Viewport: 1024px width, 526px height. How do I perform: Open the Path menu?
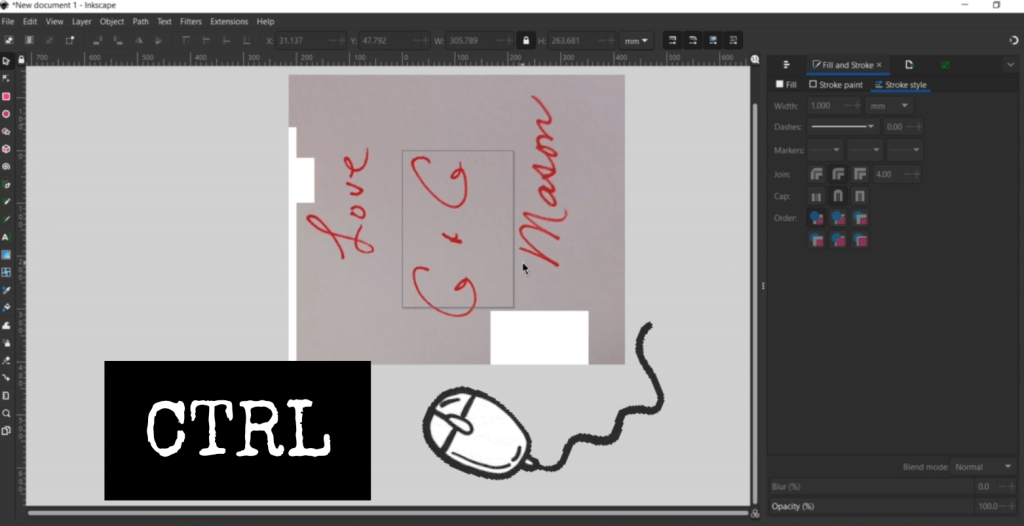tap(141, 21)
